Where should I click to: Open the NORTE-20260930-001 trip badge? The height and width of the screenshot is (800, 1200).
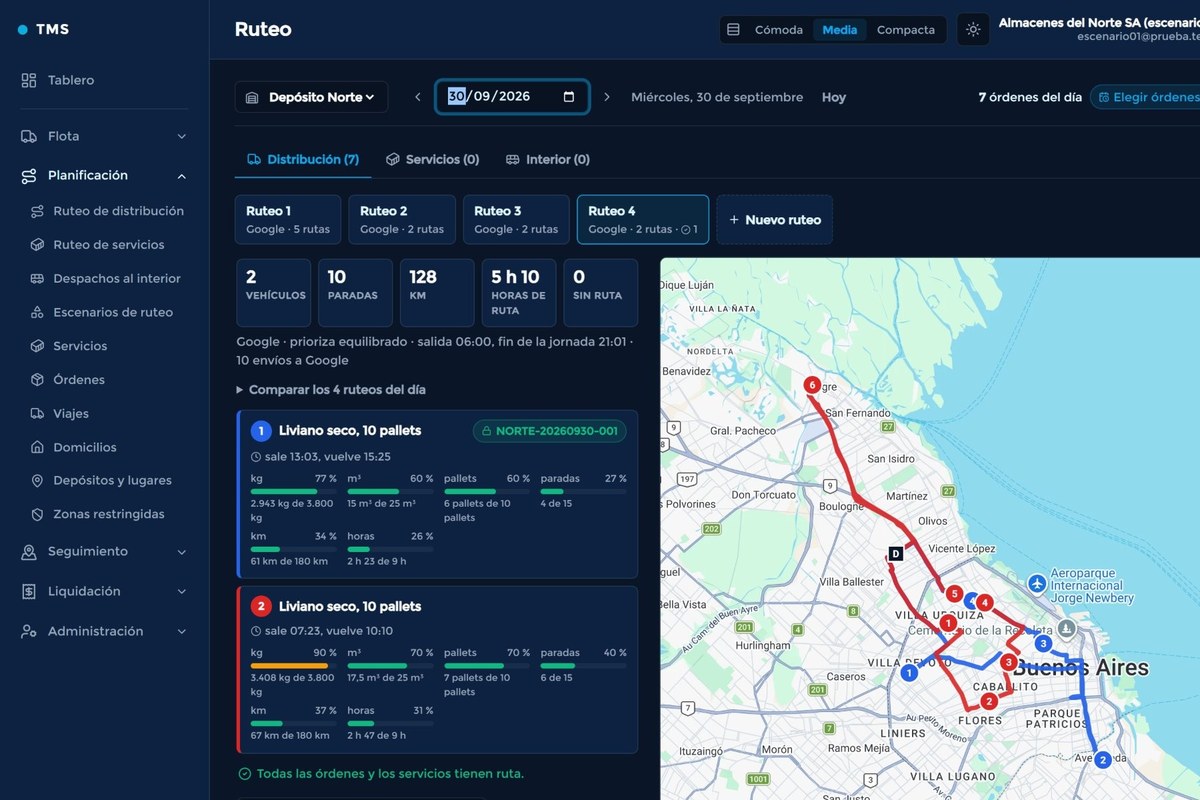(x=550, y=431)
